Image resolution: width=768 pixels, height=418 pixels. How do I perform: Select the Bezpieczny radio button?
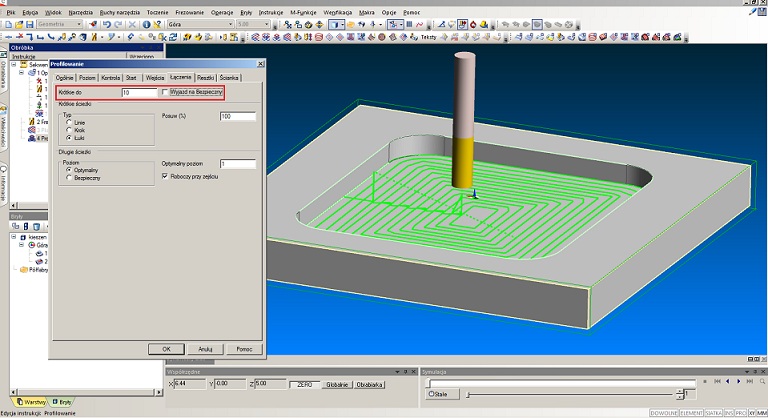(x=69, y=177)
